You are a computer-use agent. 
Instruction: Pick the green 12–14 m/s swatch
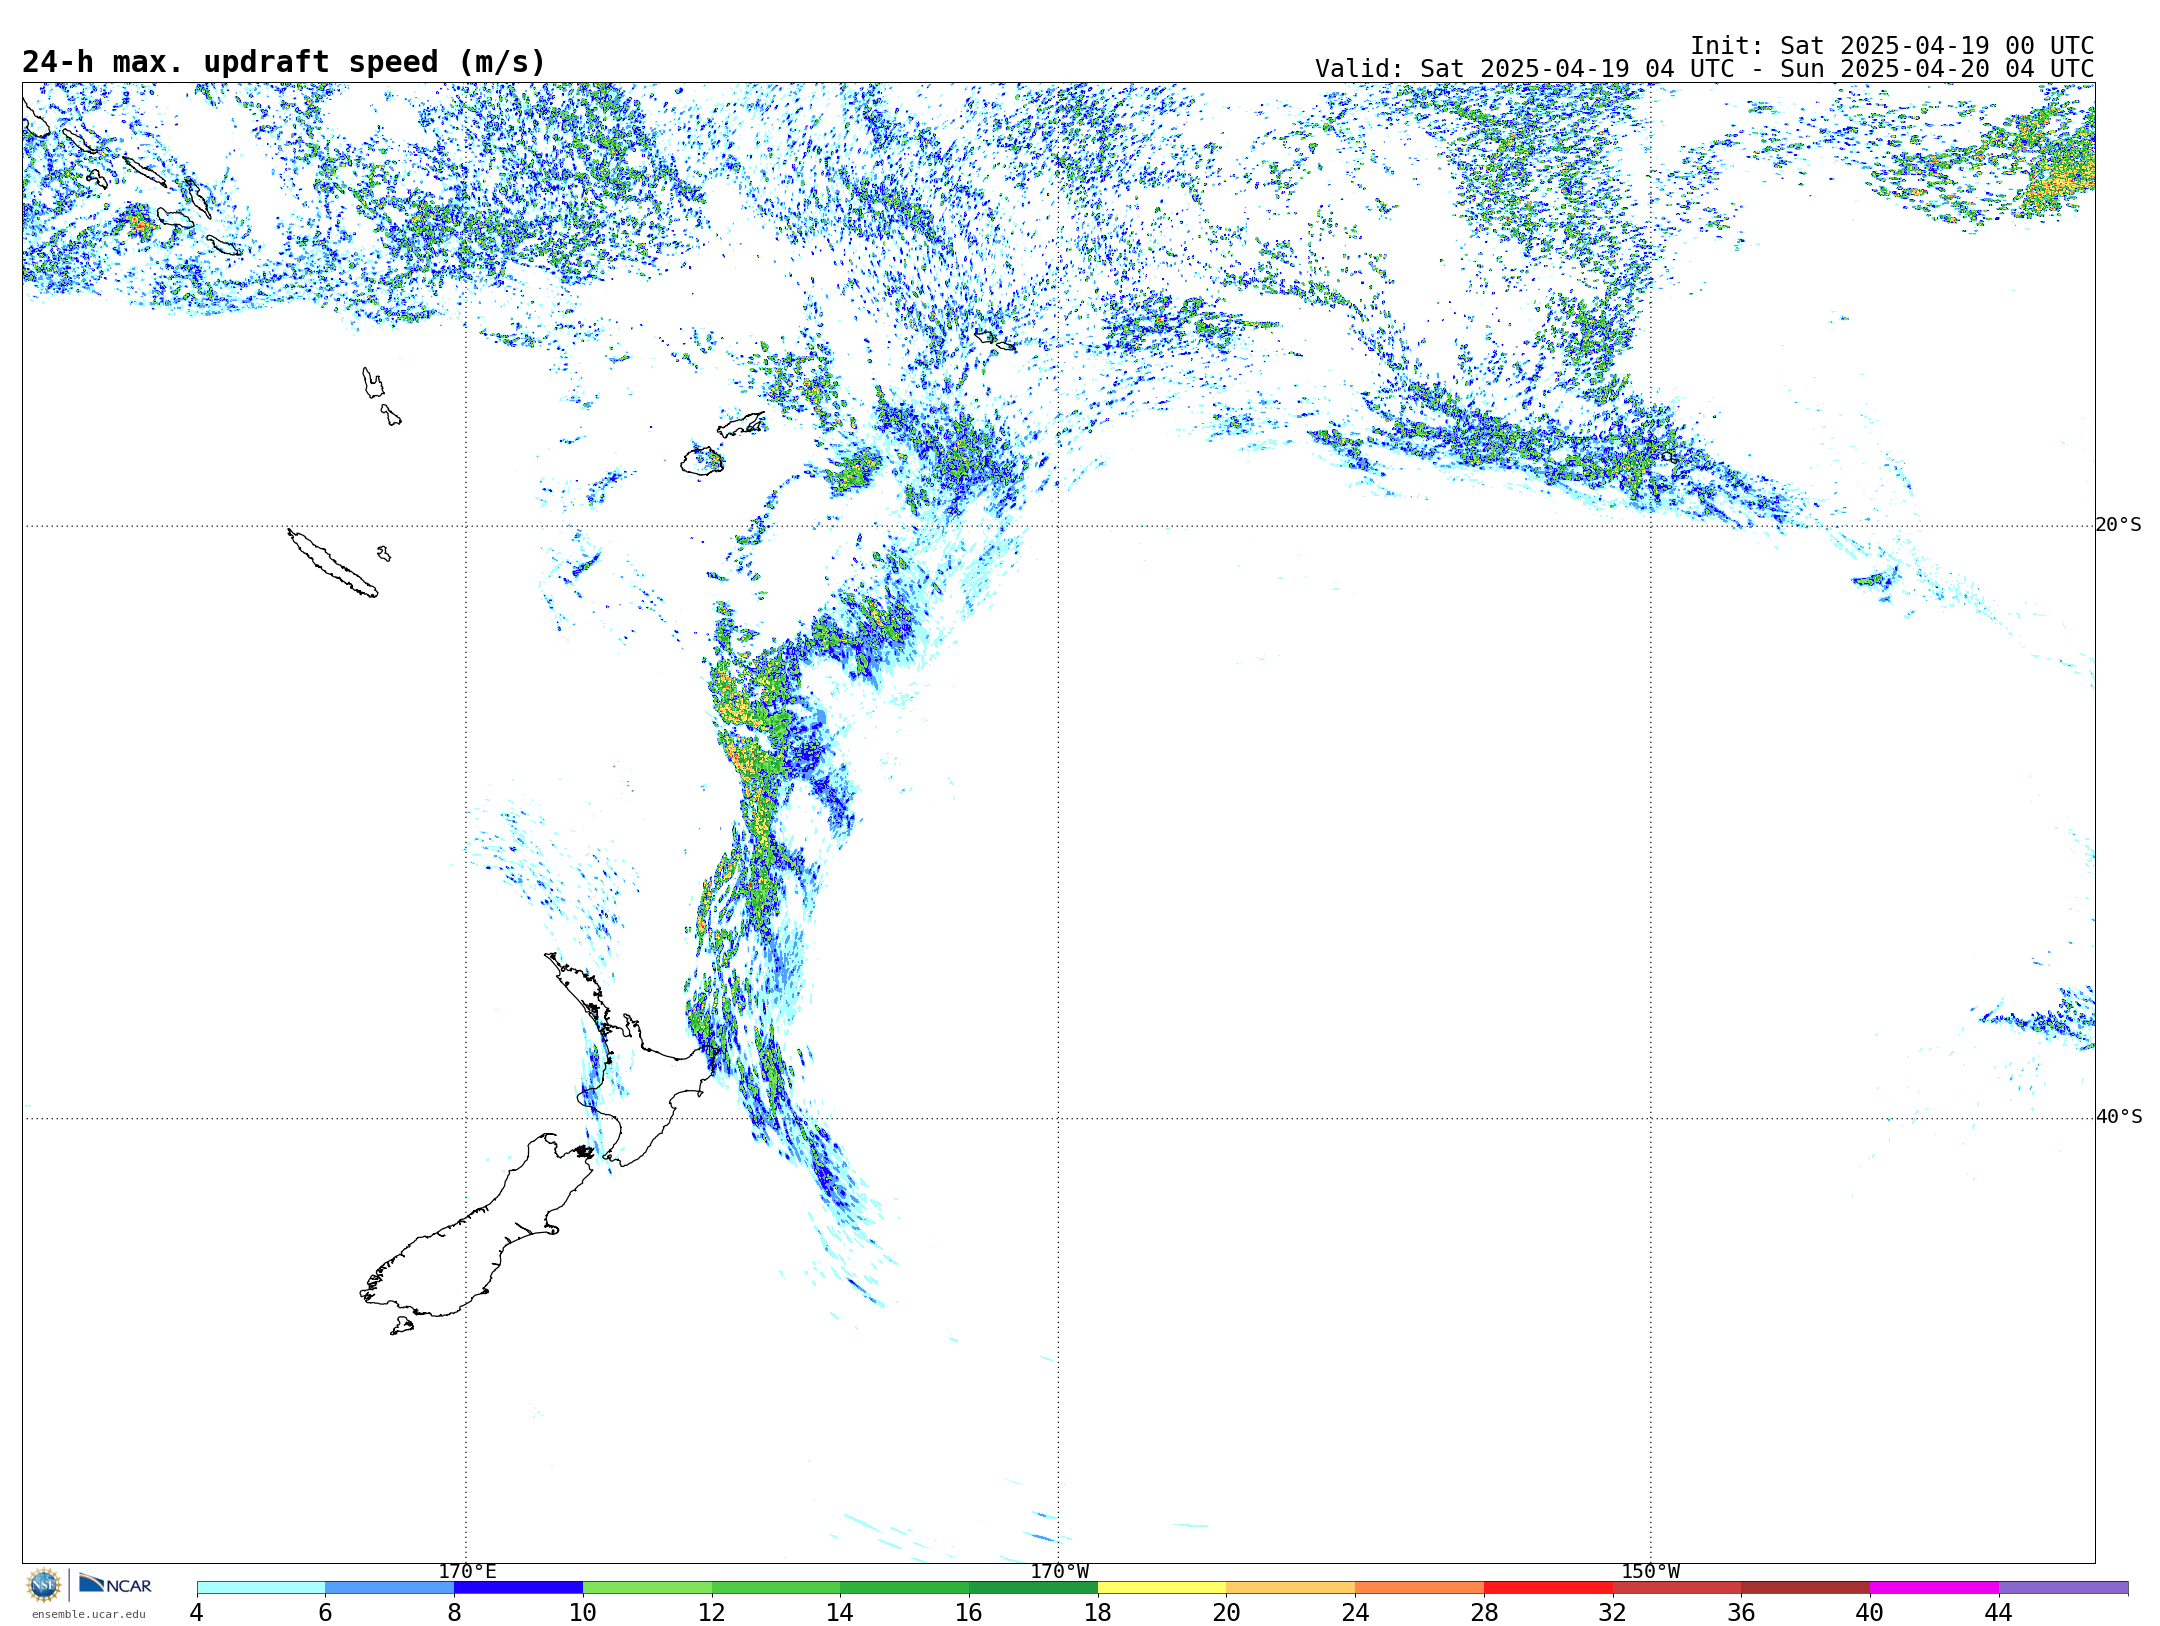776,1587
